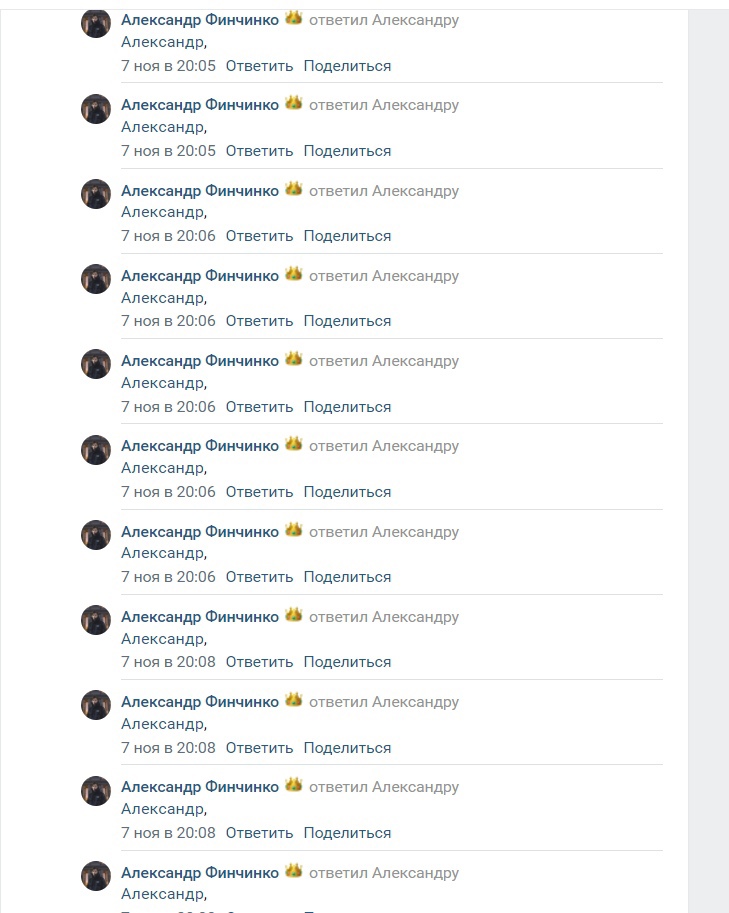Open the Александр Финчинко name in the bottommost comment
Viewport: 729px width, 913px height.
[x=200, y=873]
